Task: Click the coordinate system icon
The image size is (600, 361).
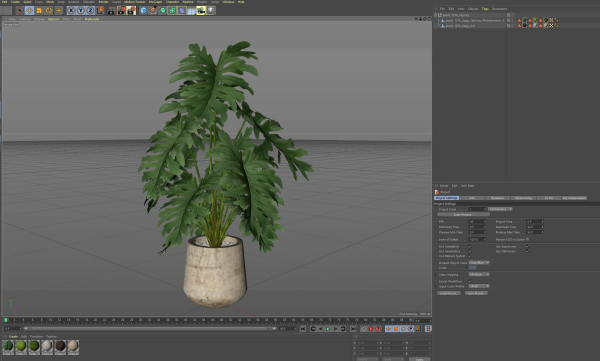Action: pos(100,11)
